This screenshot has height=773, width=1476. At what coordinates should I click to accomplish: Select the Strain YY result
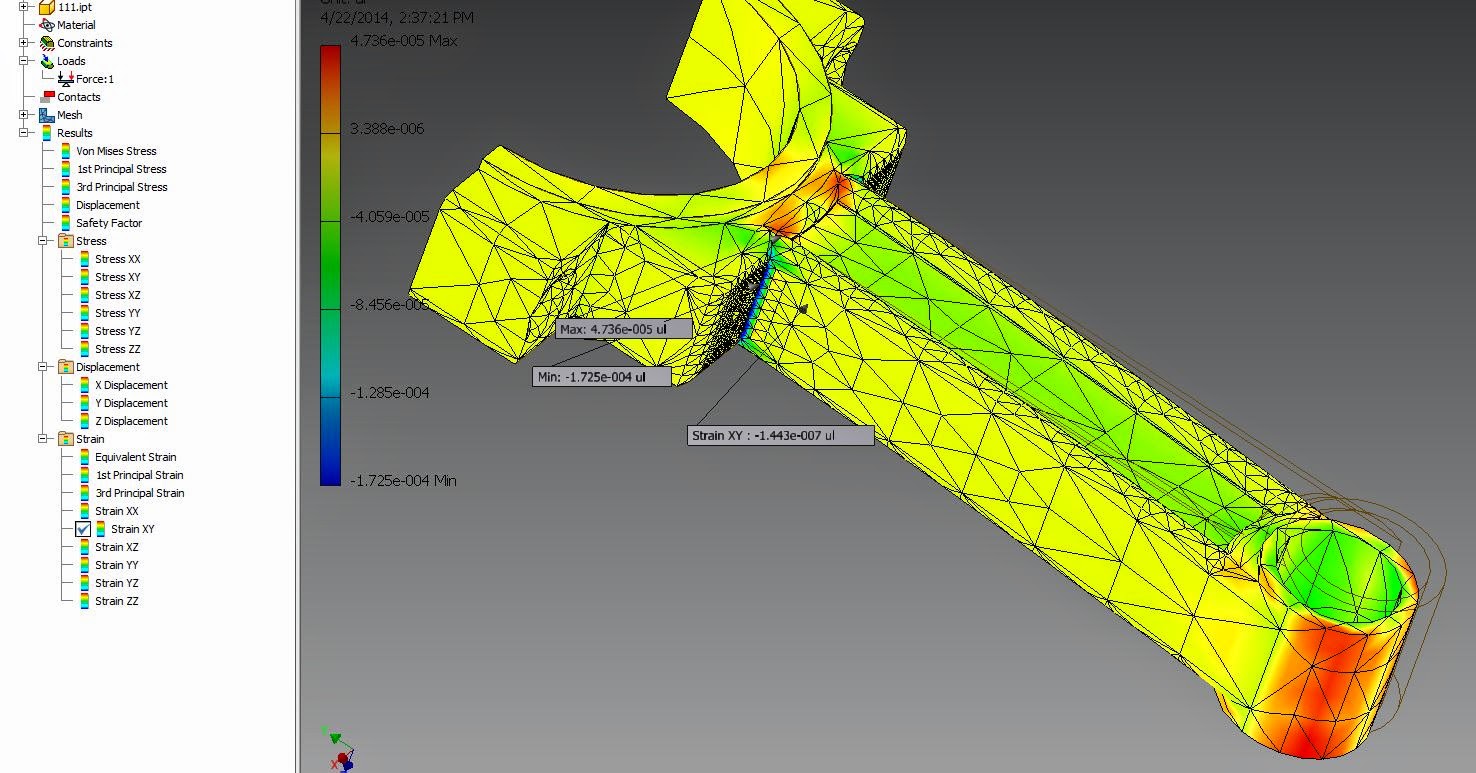point(117,565)
